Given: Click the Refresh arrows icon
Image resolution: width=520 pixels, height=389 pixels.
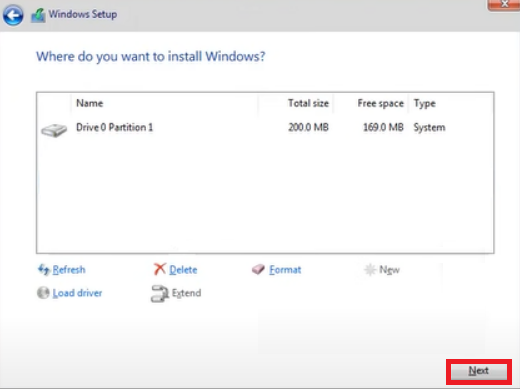Looking at the screenshot, I should click(44, 269).
